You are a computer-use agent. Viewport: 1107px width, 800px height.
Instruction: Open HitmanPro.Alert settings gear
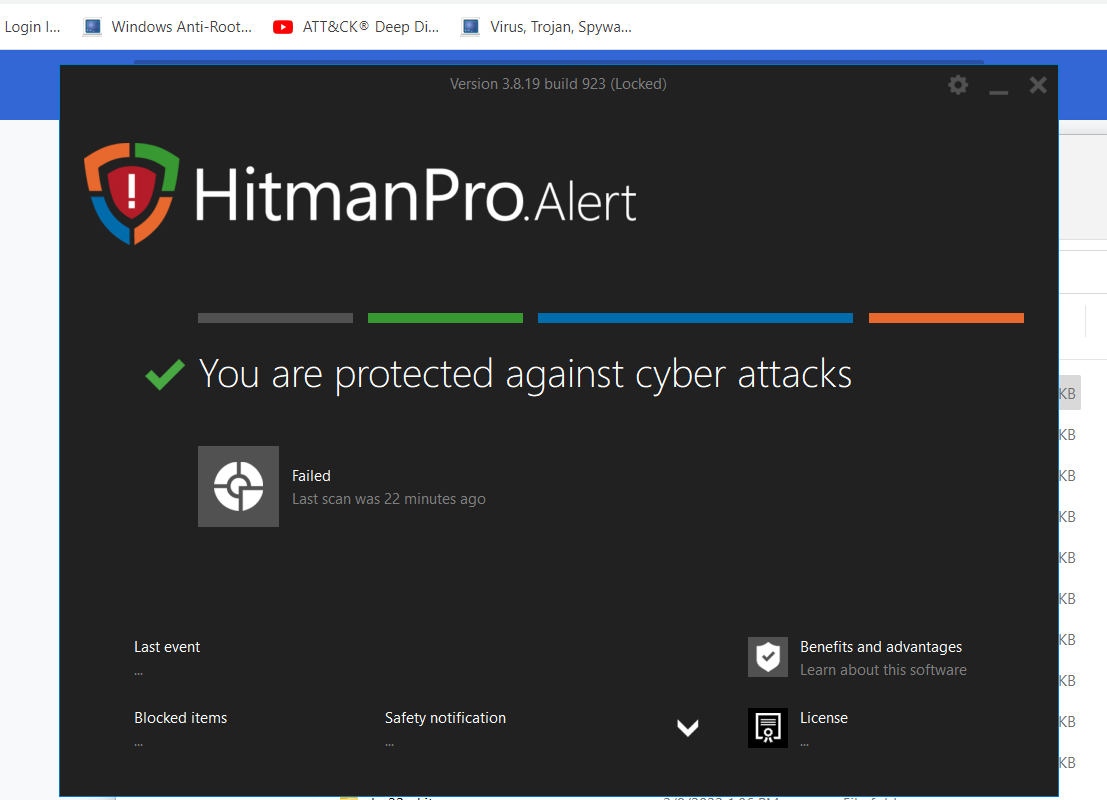click(x=957, y=85)
